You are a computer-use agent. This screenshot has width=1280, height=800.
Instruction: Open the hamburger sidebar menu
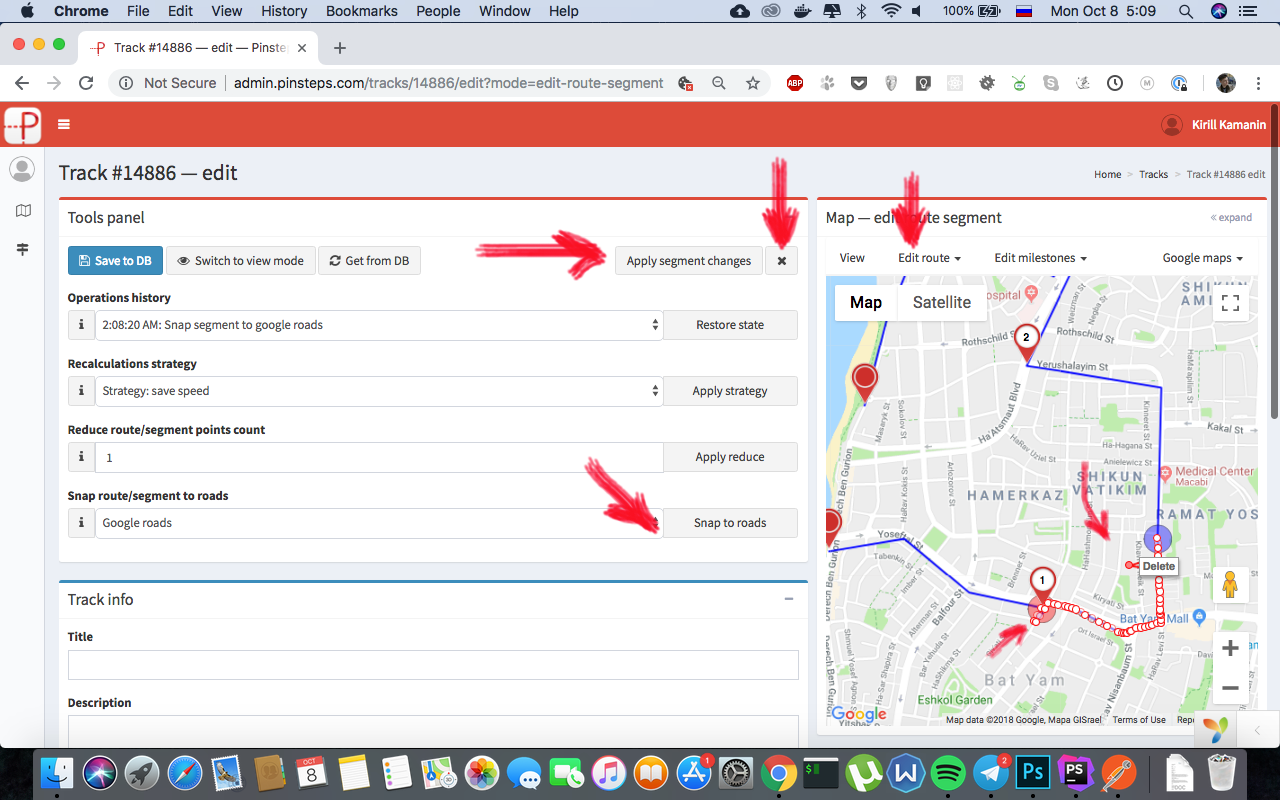click(x=64, y=125)
